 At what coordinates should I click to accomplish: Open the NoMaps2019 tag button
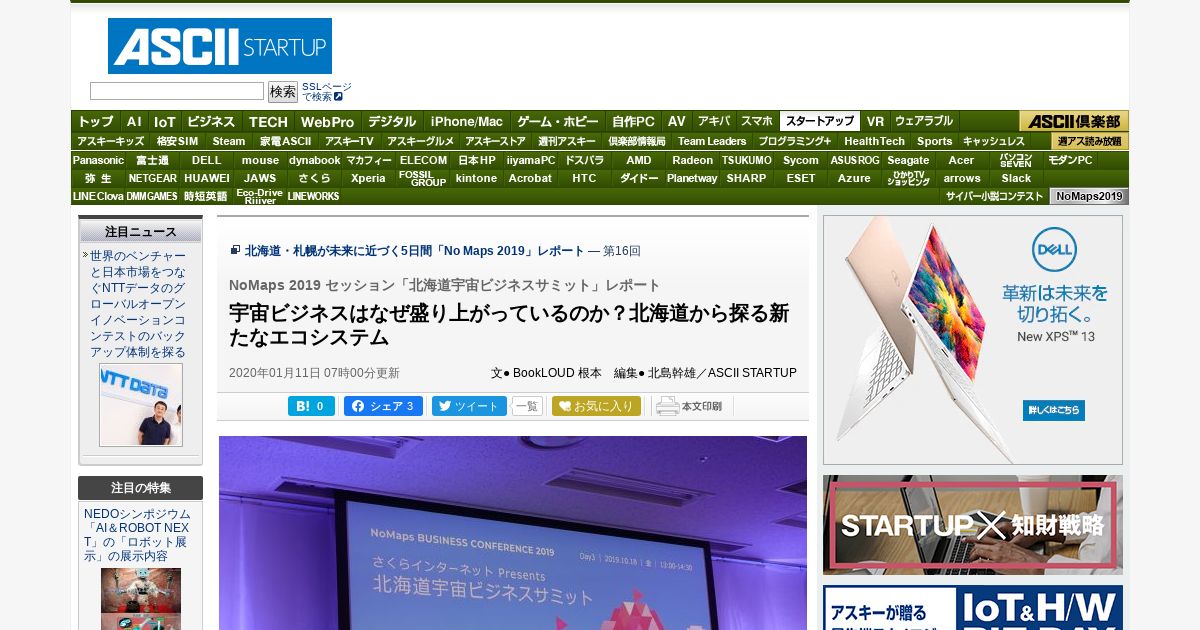pos(1089,196)
